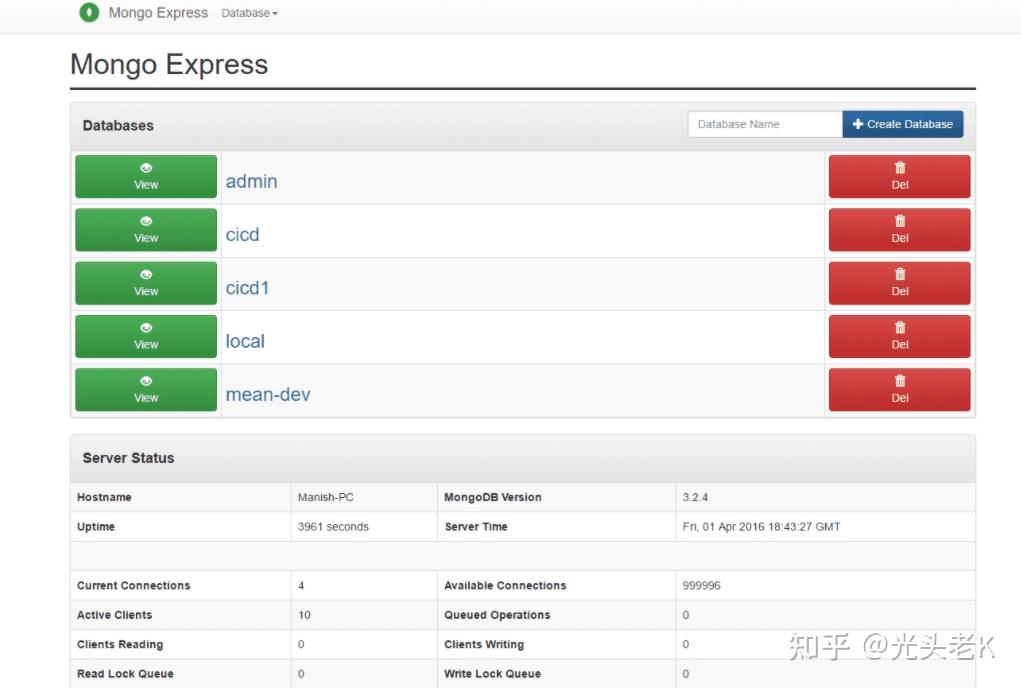
Task: Click the trash icon on admin's Del button
Action: [x=899, y=169]
